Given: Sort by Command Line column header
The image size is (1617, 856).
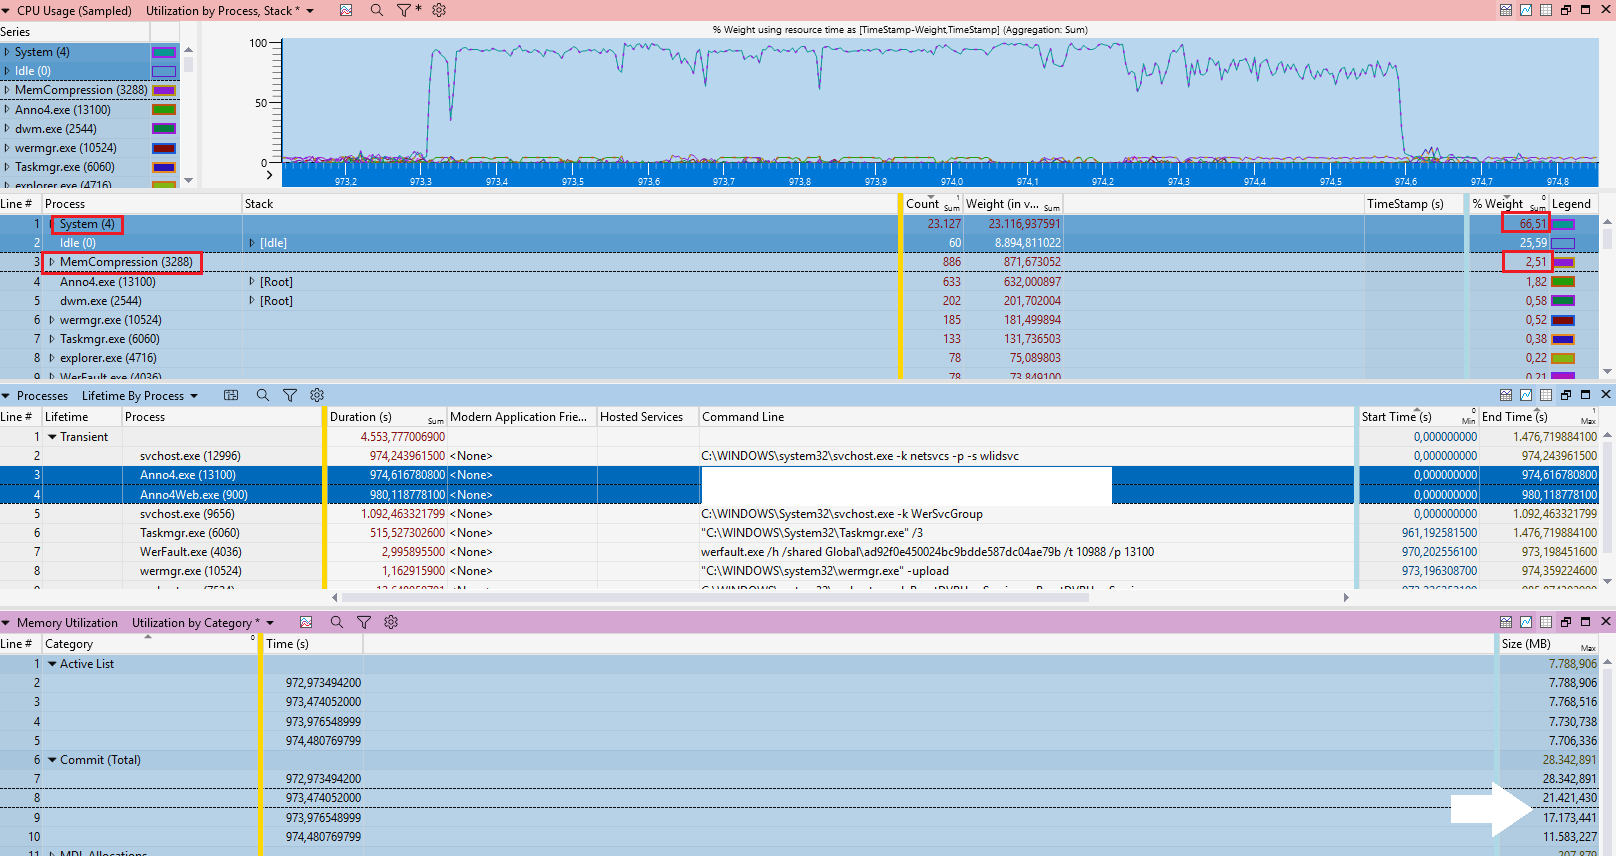Looking at the screenshot, I should pos(1026,417).
